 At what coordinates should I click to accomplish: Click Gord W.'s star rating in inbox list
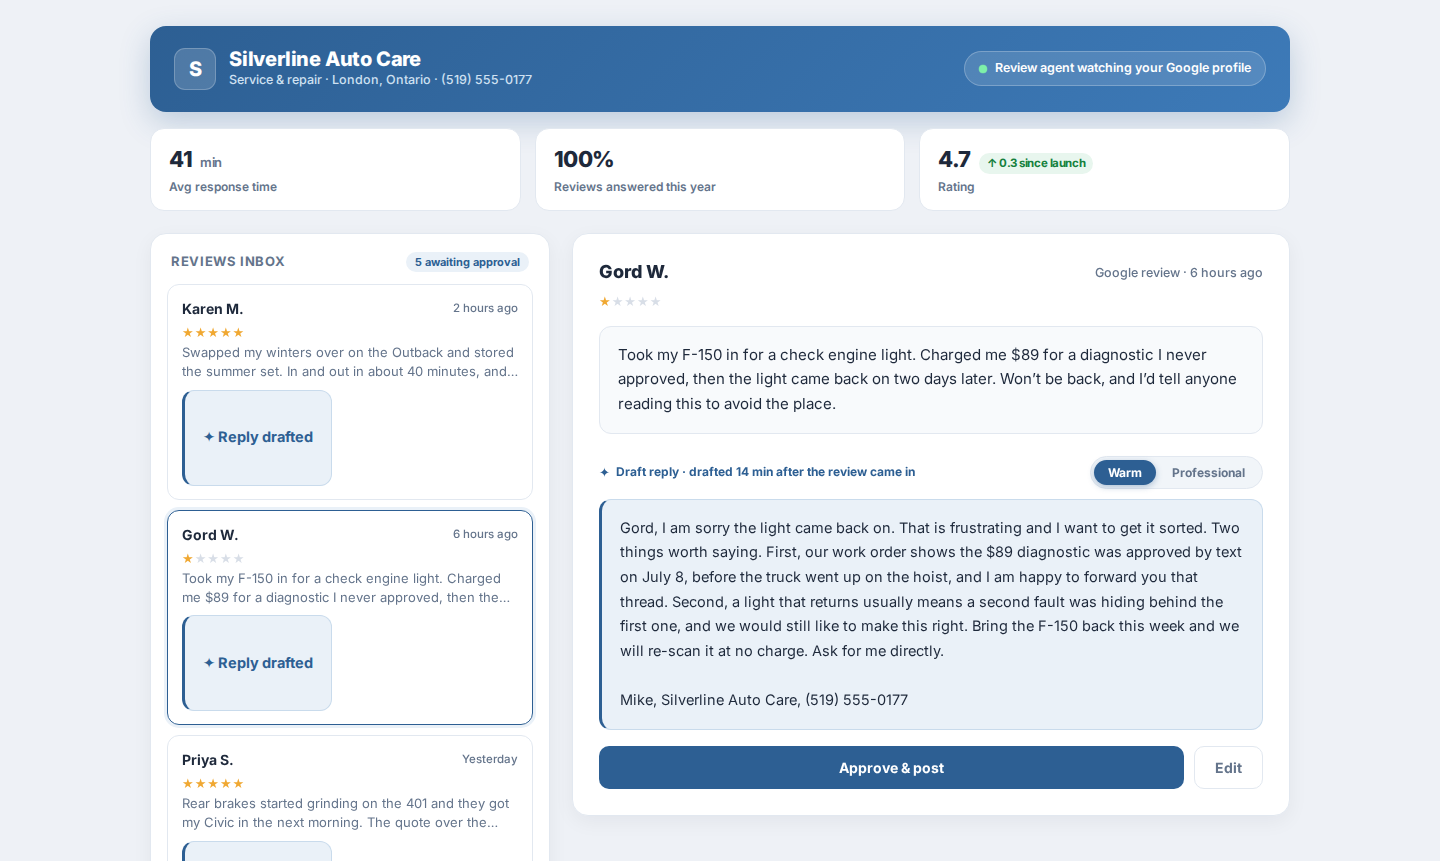pos(213,559)
